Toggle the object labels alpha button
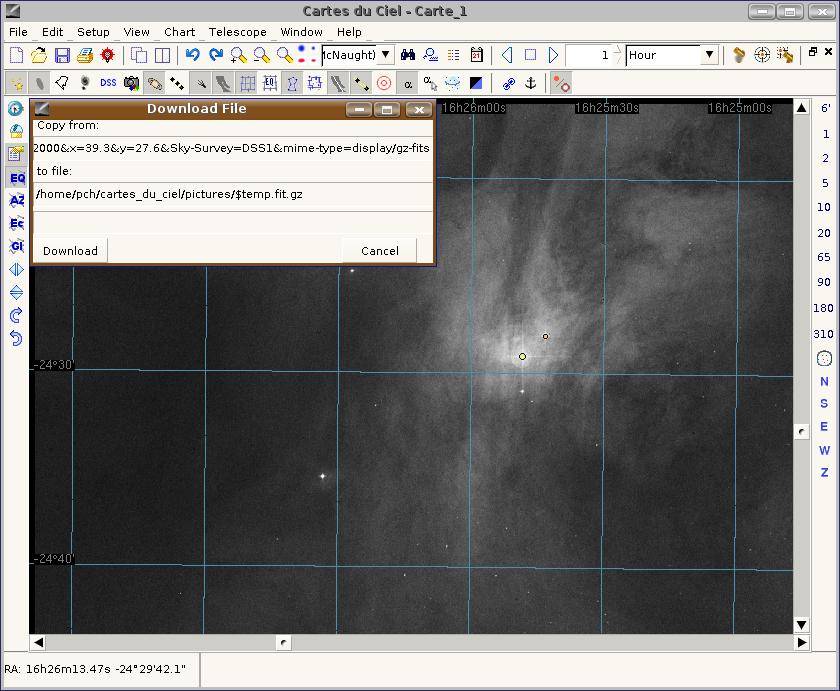This screenshot has height=691, width=840. pos(408,83)
